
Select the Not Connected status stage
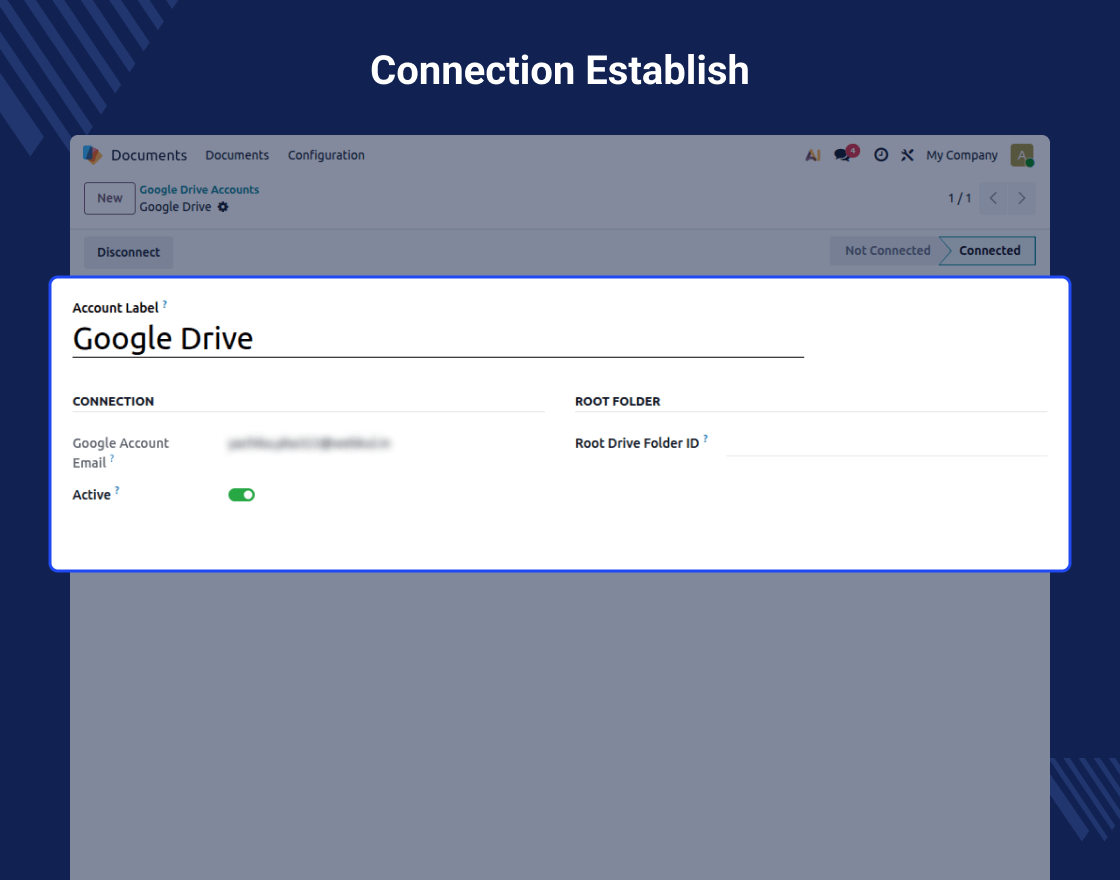pos(887,251)
